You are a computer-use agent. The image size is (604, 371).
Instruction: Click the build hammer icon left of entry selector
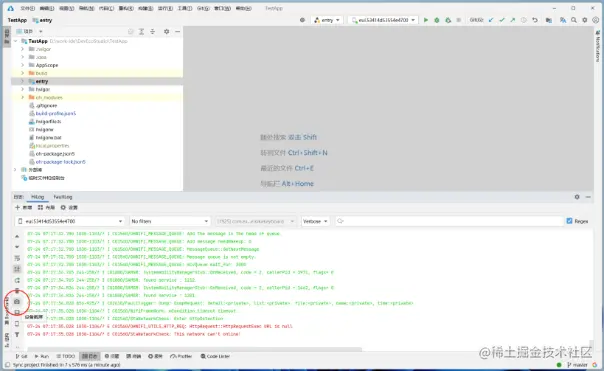302,20
